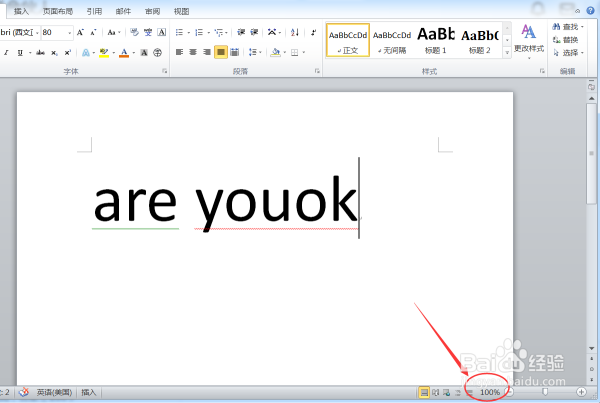Apply the red font color
Screen dimensions: 600x403
124,52
